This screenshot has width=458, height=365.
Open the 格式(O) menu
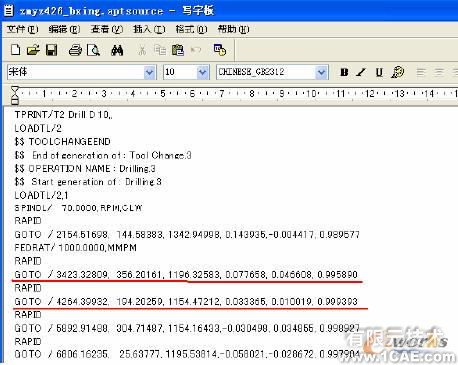click(191, 29)
